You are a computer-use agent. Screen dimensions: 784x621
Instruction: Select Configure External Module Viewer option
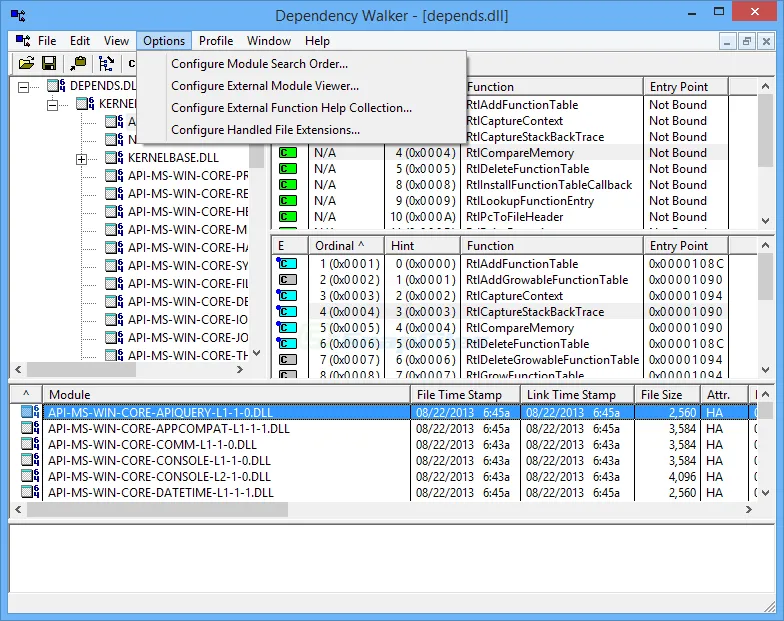(x=264, y=86)
